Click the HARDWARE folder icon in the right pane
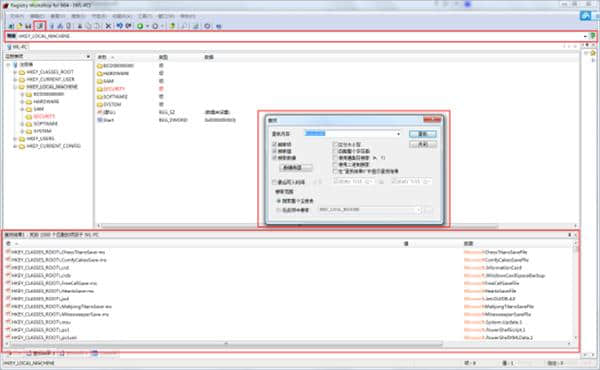Image resolution: width=600 pixels, height=370 pixels. tap(100, 73)
